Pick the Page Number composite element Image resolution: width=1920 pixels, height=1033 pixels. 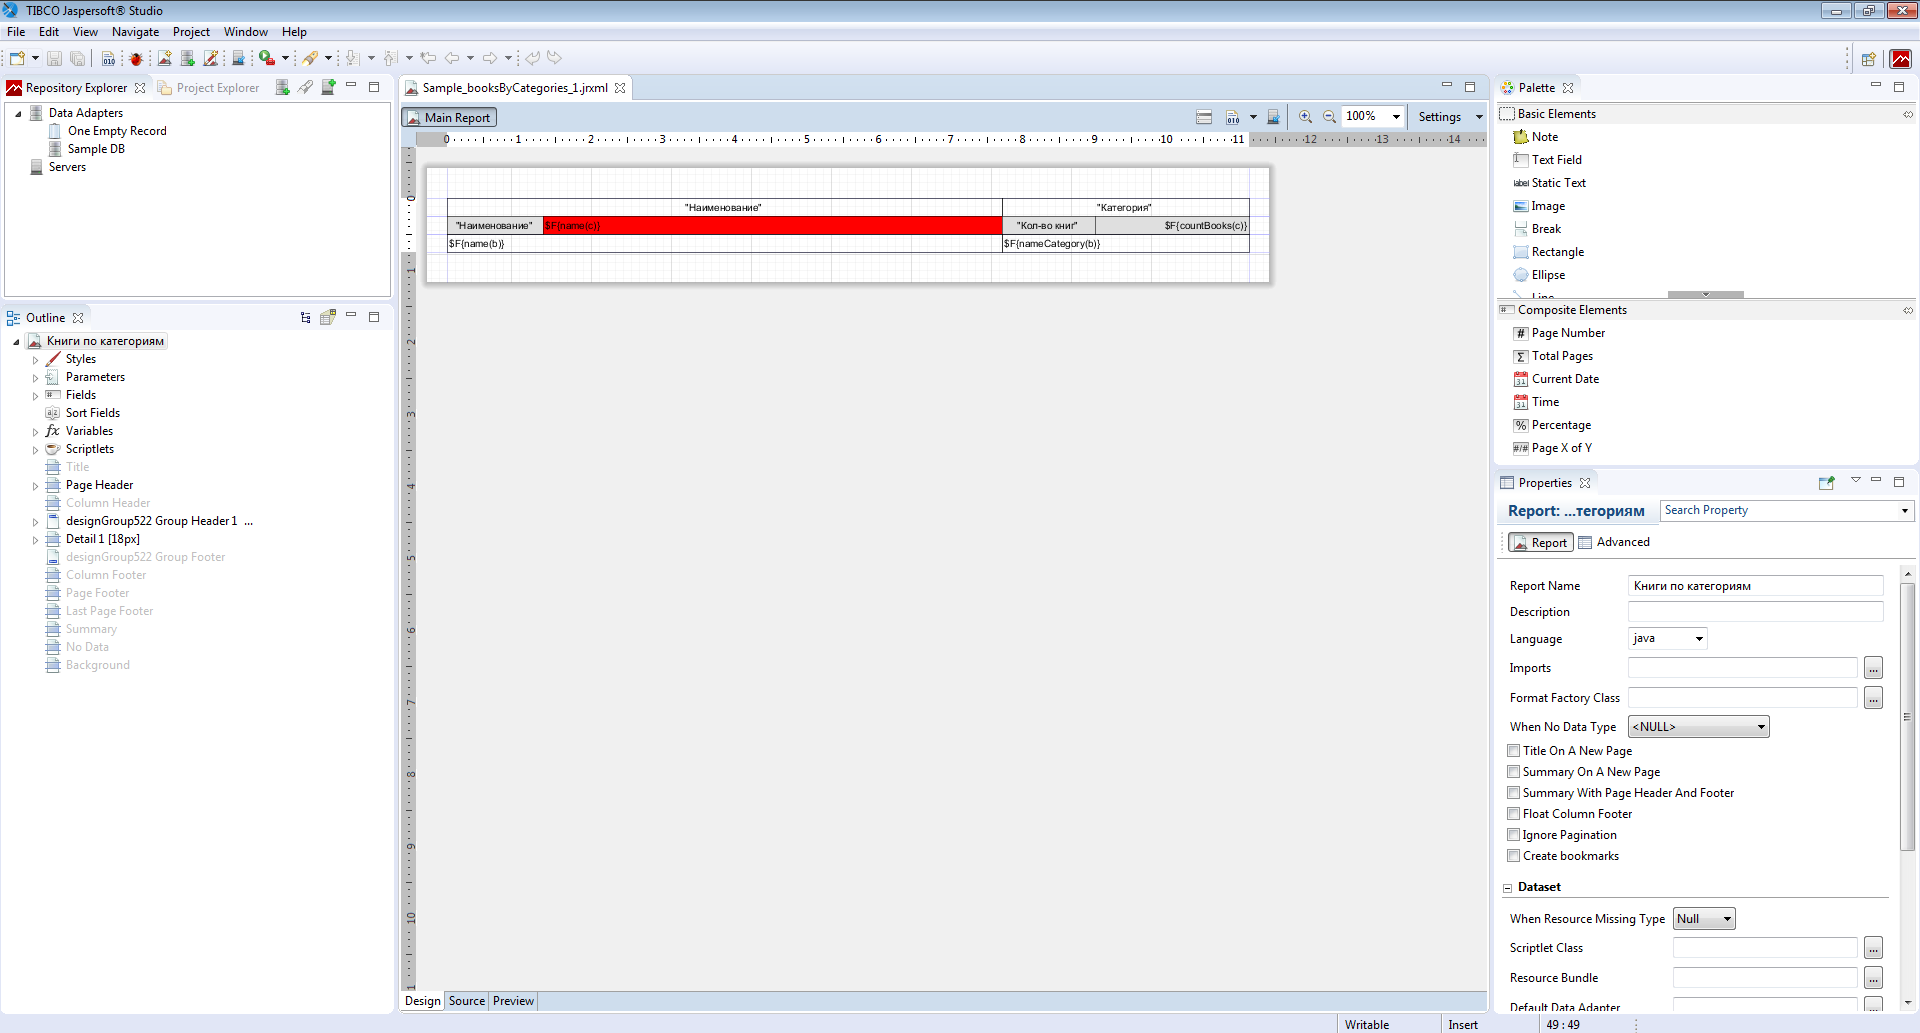pos(1567,333)
